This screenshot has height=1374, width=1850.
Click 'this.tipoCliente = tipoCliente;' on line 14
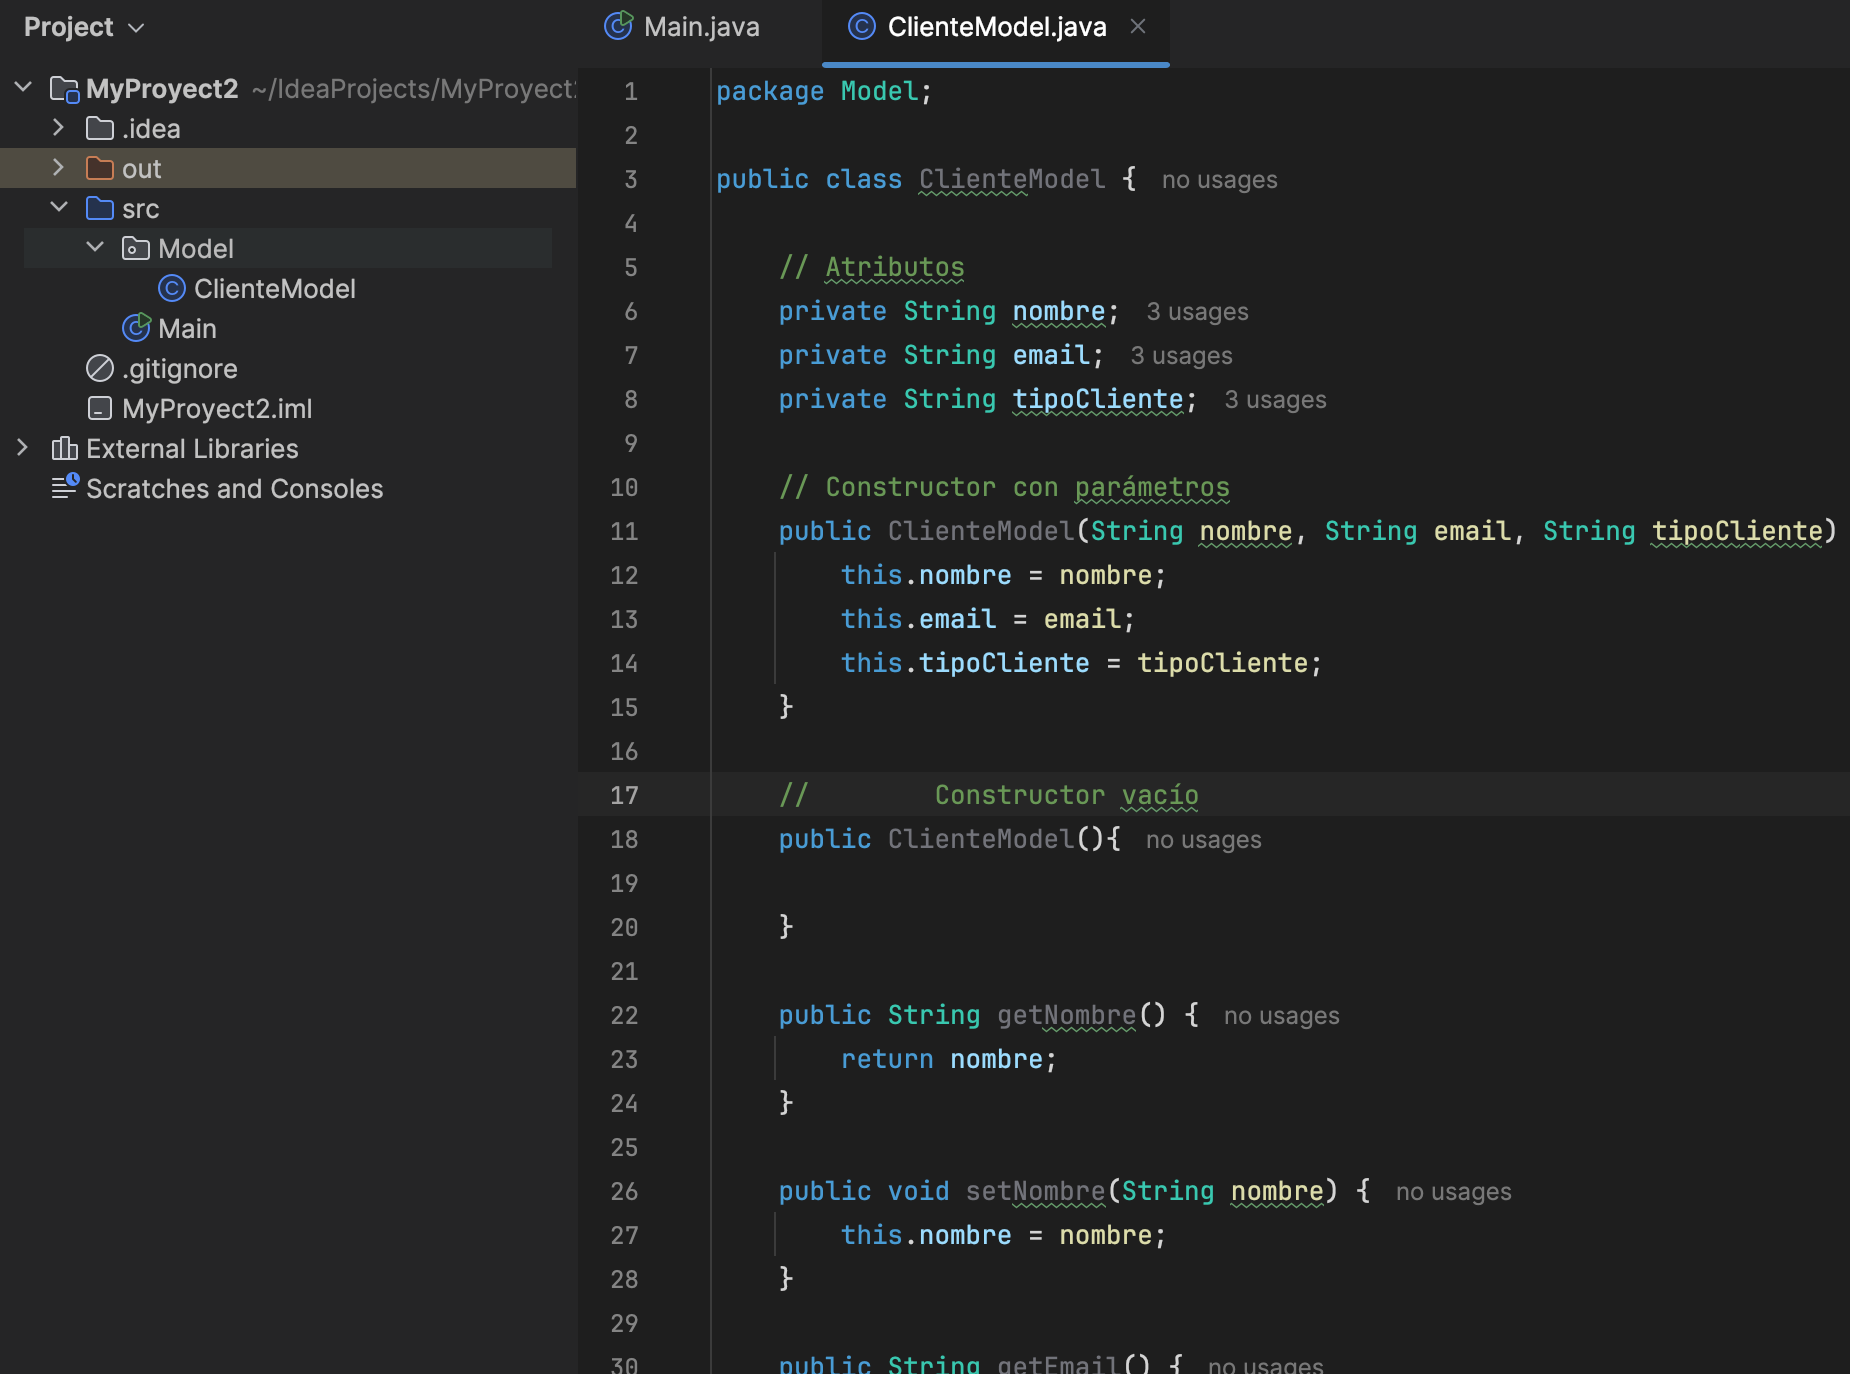coord(1082,664)
